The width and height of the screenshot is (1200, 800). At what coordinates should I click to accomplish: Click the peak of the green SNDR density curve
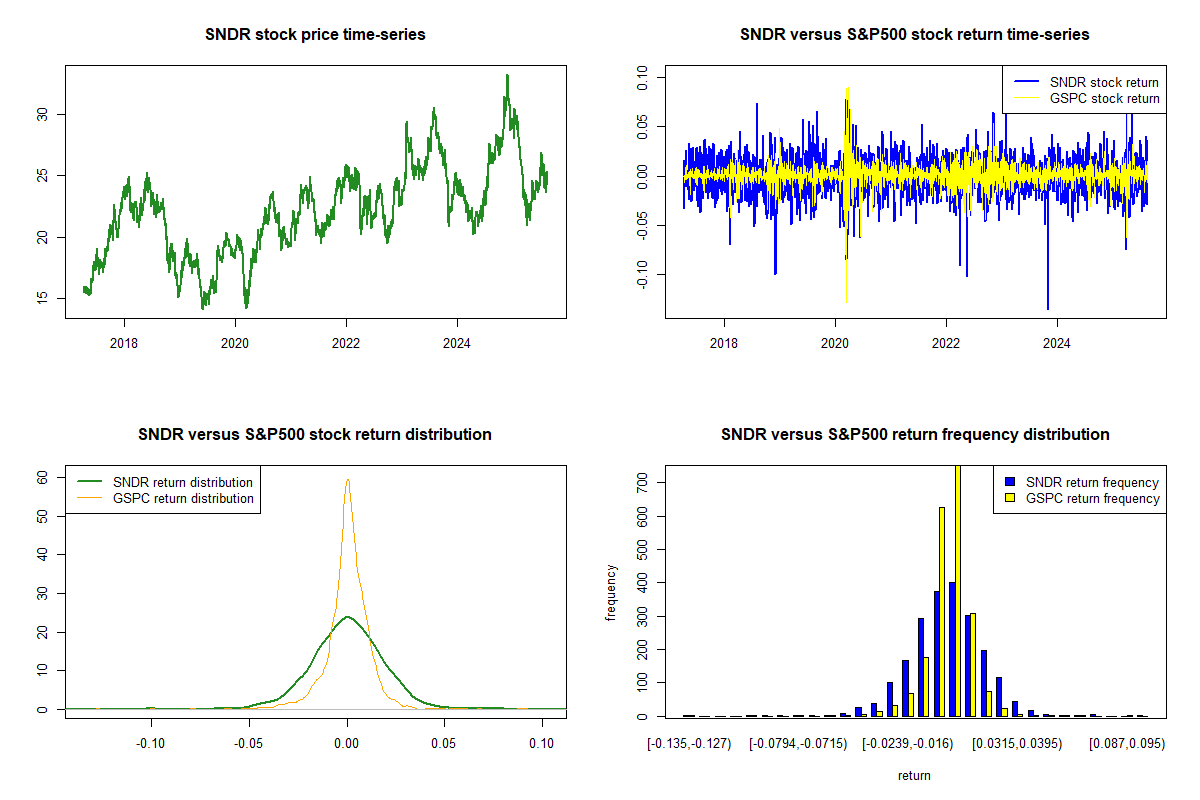[x=347, y=617]
